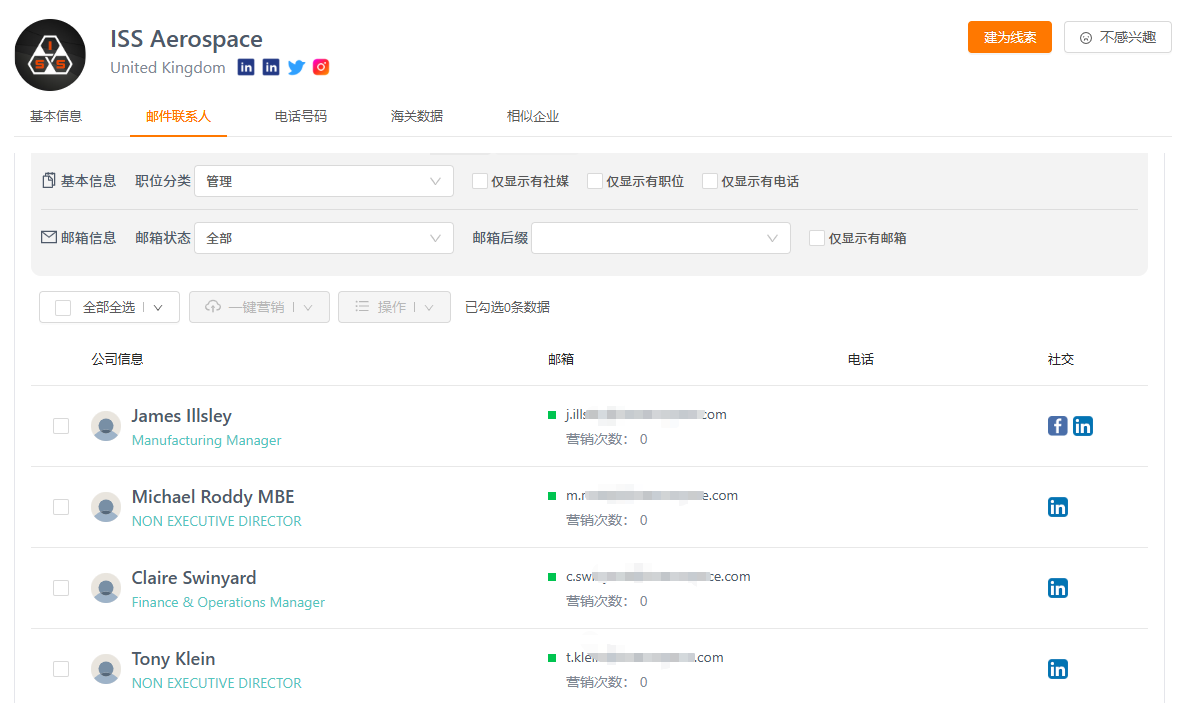Click the Manufacturing Manager job title

click(x=207, y=440)
